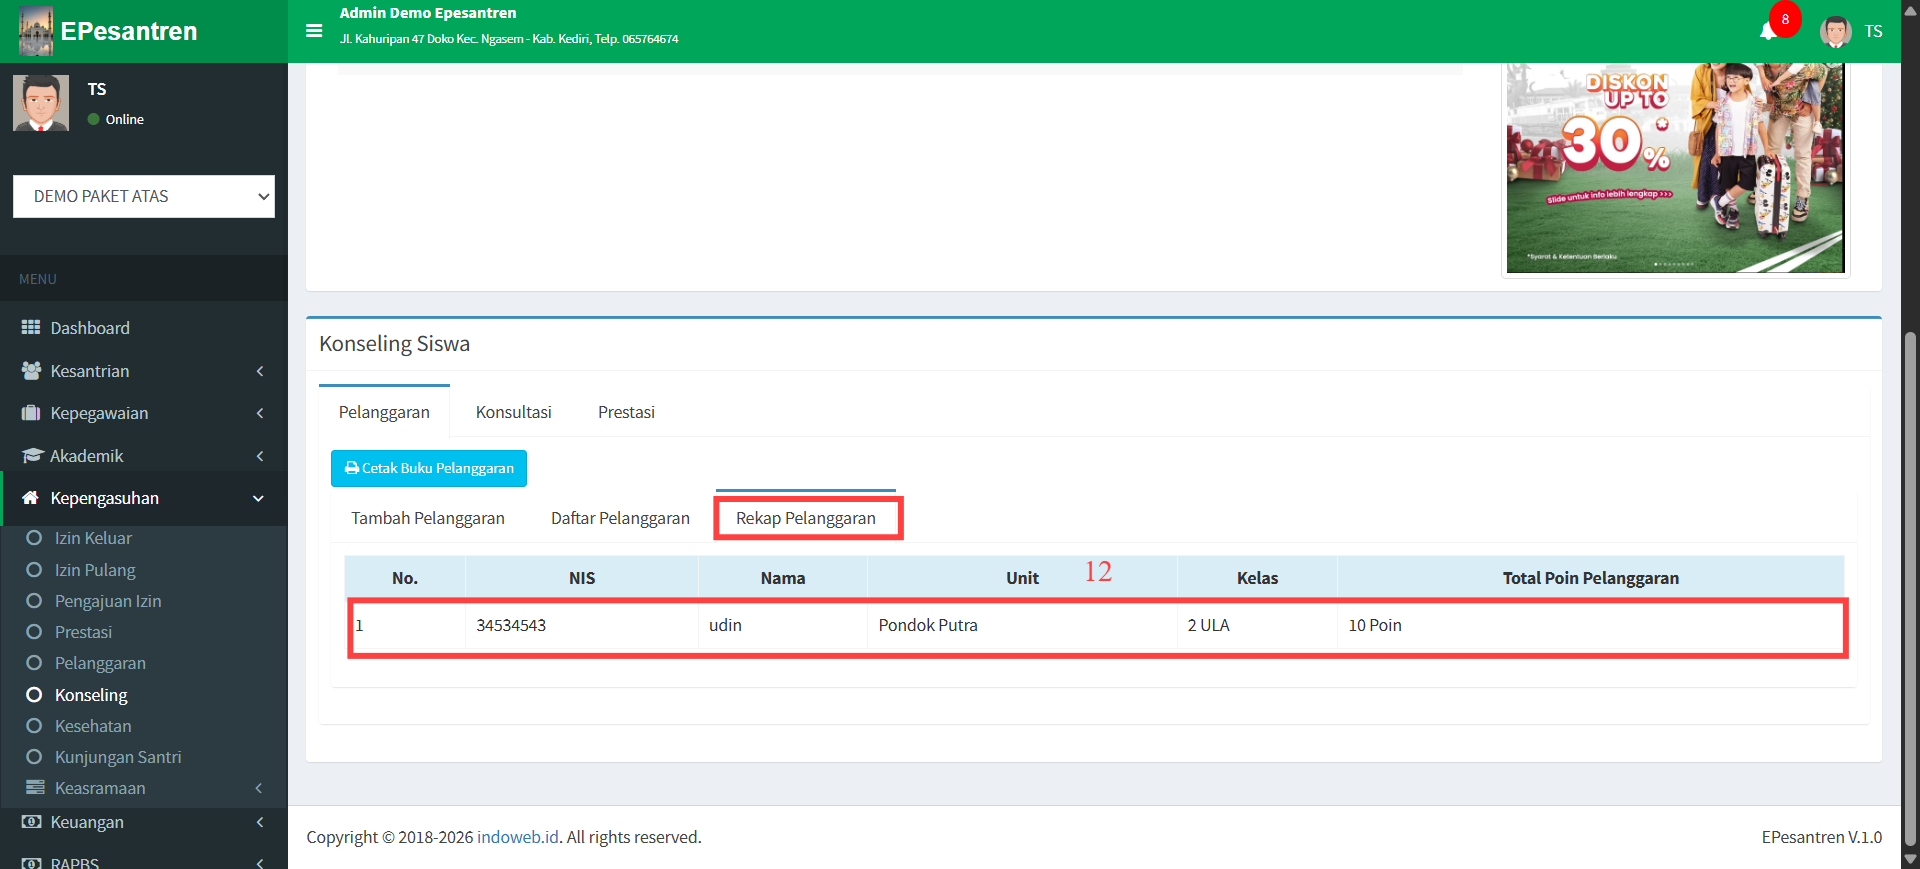
Task: Click the TS user avatar in header
Action: [1835, 32]
